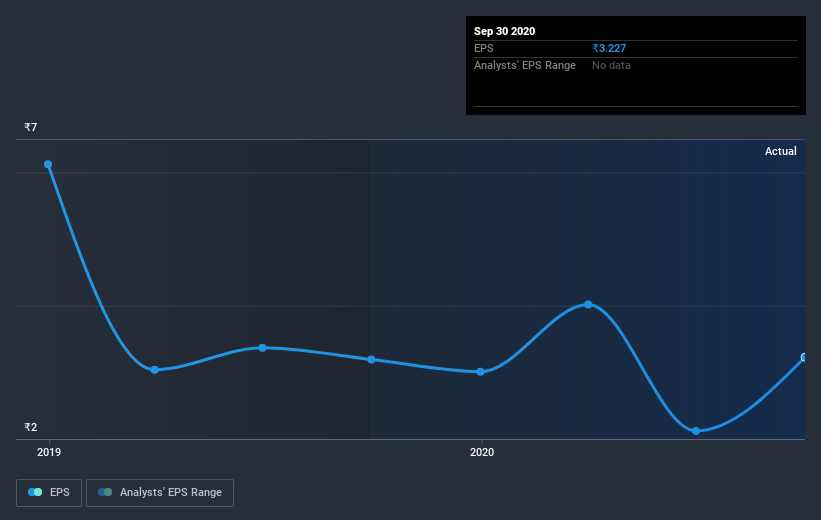Select the EPS point at the shaded region boundary
821x520 pixels.
coord(371,360)
